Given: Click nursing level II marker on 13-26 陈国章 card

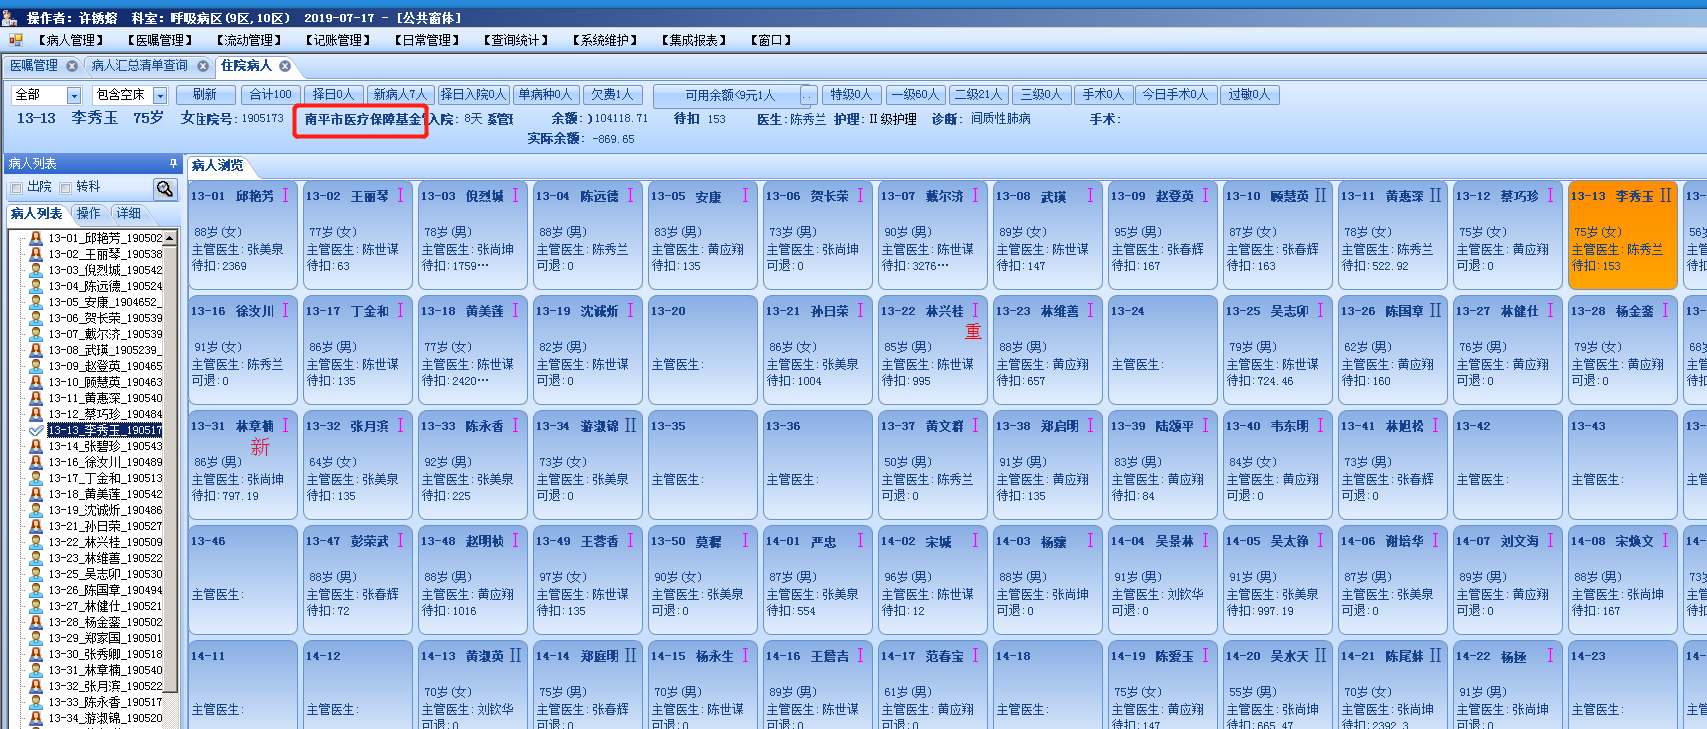Looking at the screenshot, I should (1435, 311).
